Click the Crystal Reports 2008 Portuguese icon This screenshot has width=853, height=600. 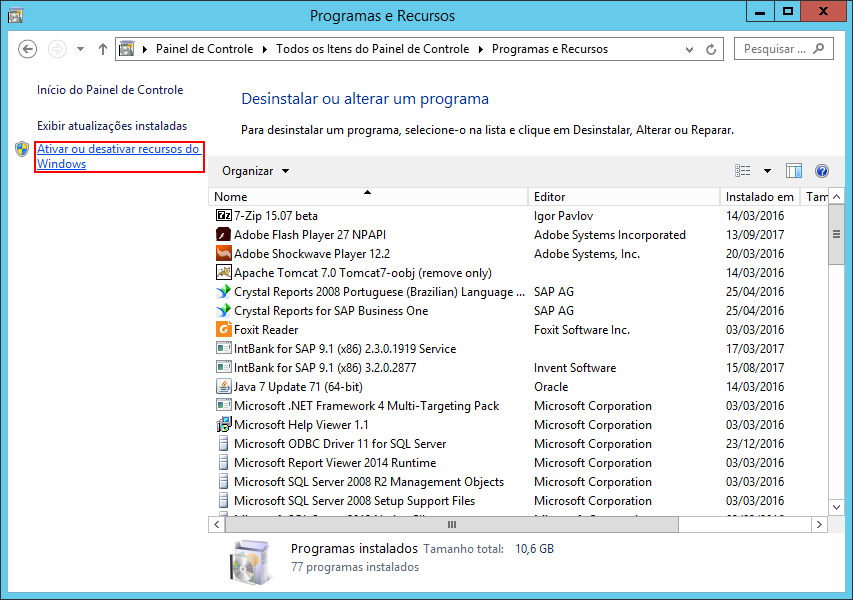(224, 292)
